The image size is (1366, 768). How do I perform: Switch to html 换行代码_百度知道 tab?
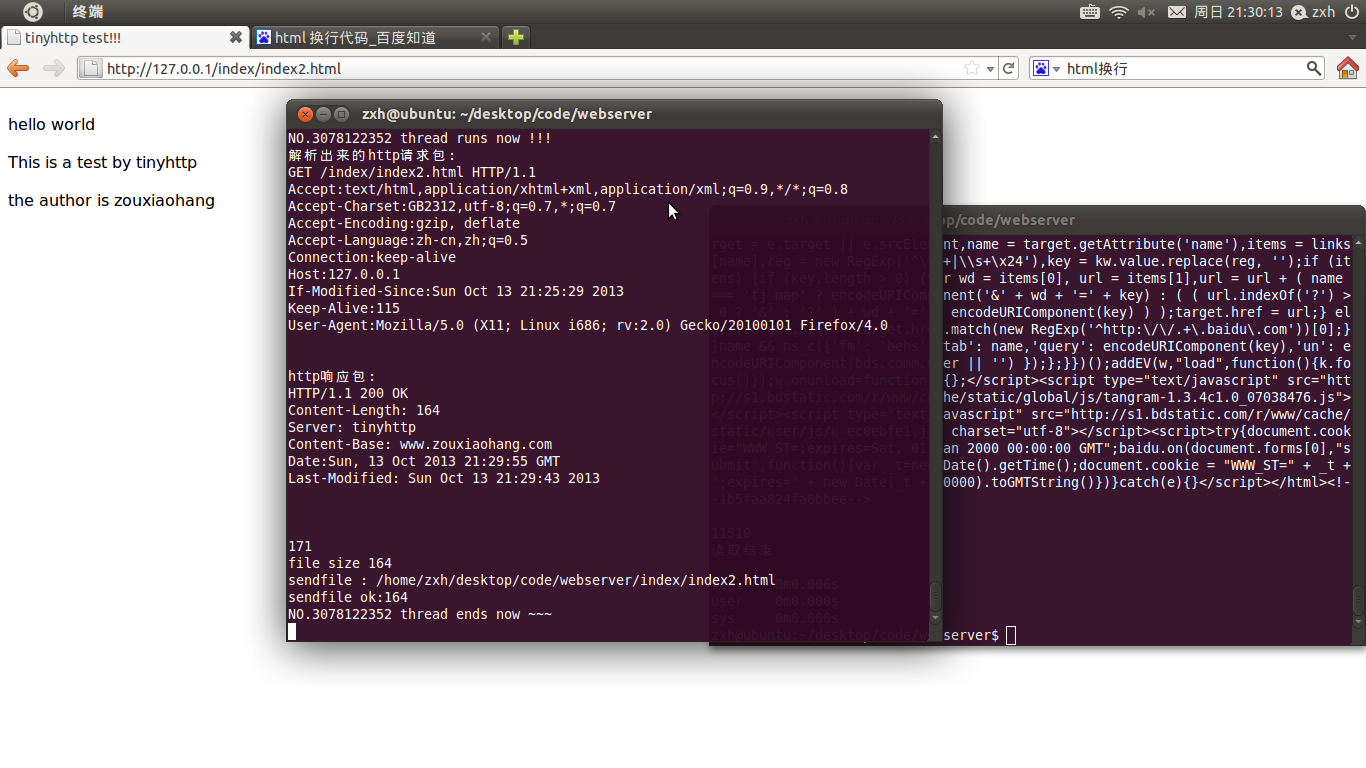click(x=375, y=37)
